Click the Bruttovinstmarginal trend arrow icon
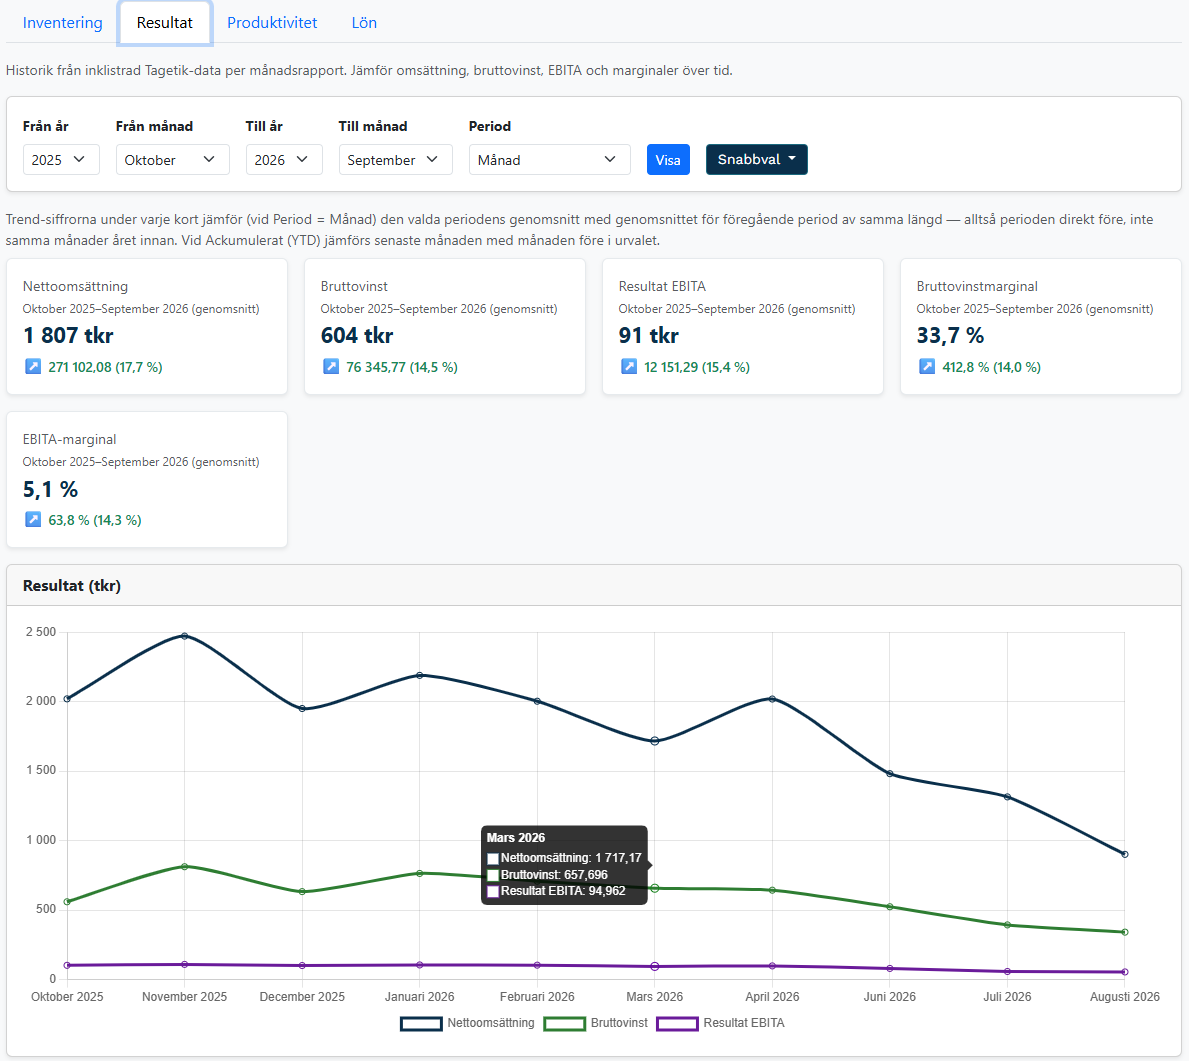 (927, 367)
